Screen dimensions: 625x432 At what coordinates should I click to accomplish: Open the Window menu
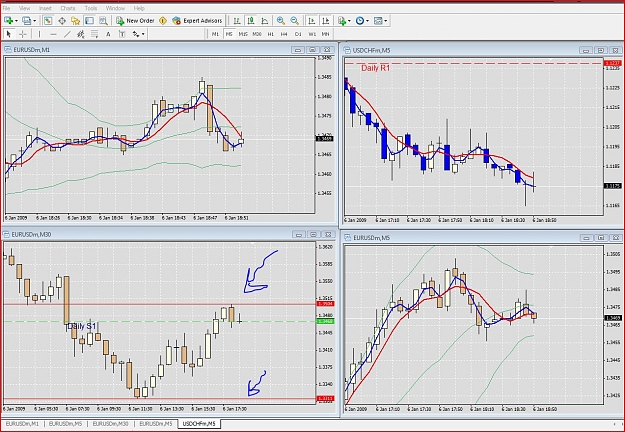(115, 8)
